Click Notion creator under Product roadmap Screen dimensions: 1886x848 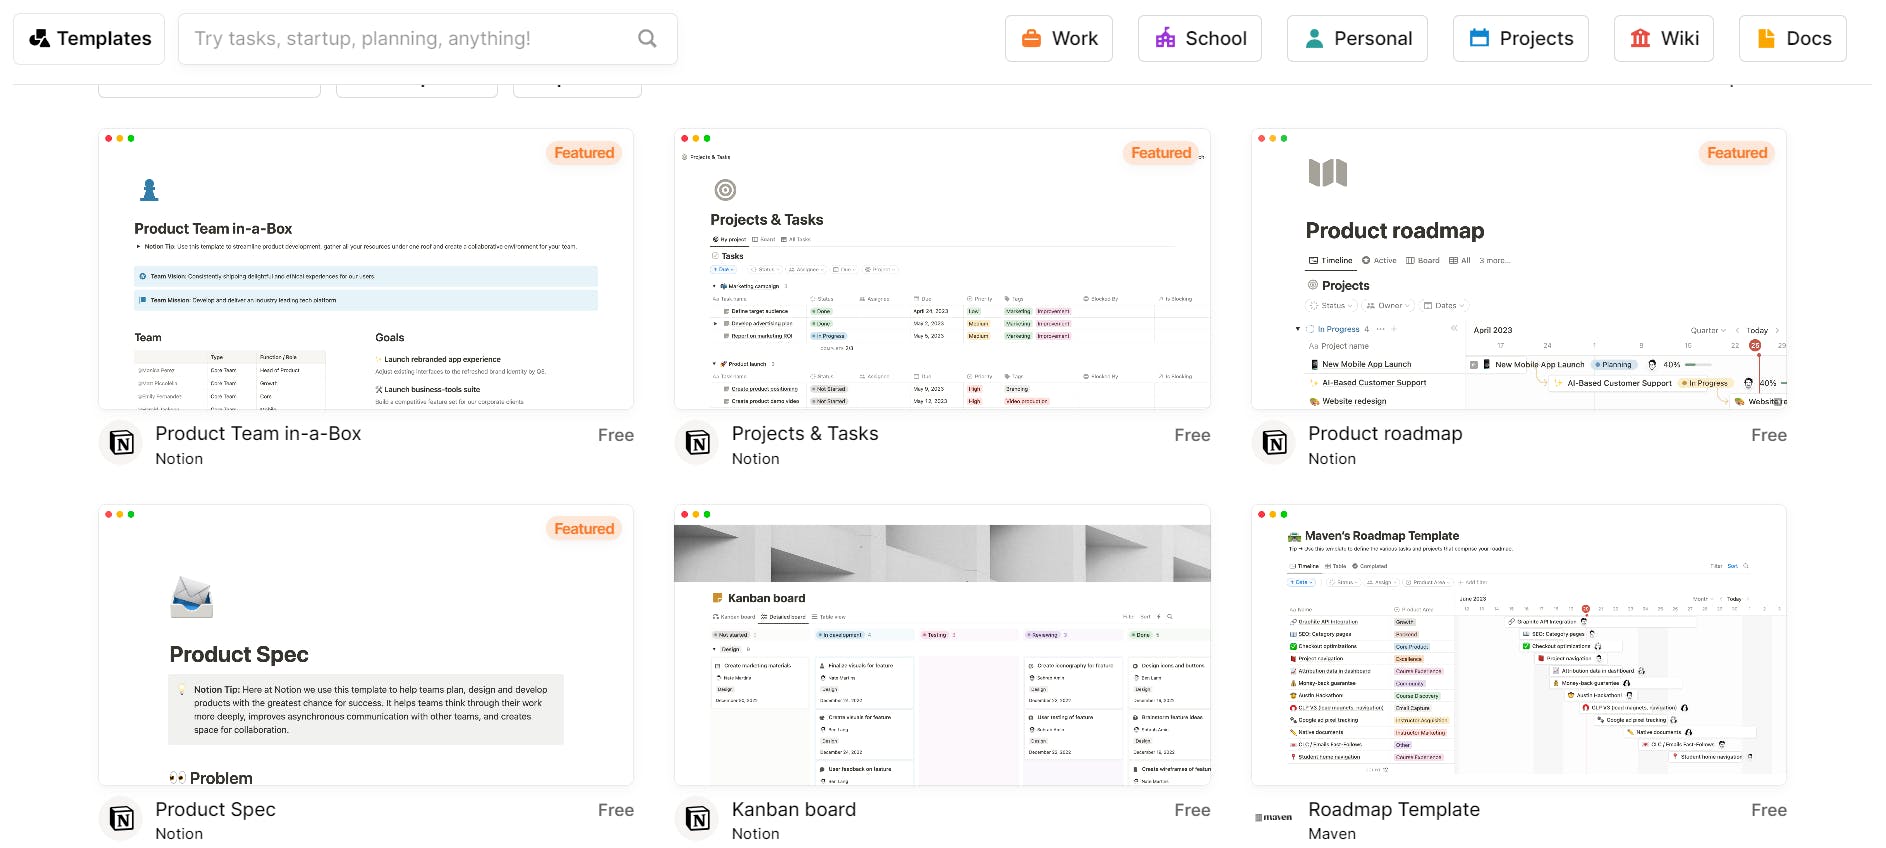(1332, 459)
